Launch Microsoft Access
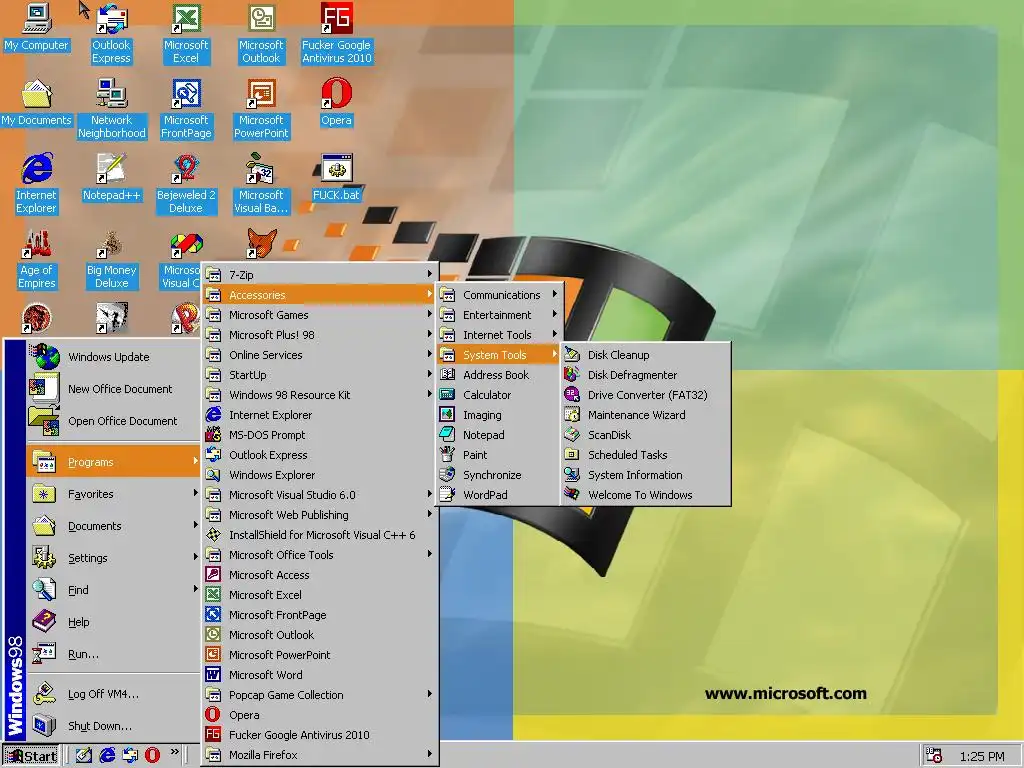 pos(319,575)
